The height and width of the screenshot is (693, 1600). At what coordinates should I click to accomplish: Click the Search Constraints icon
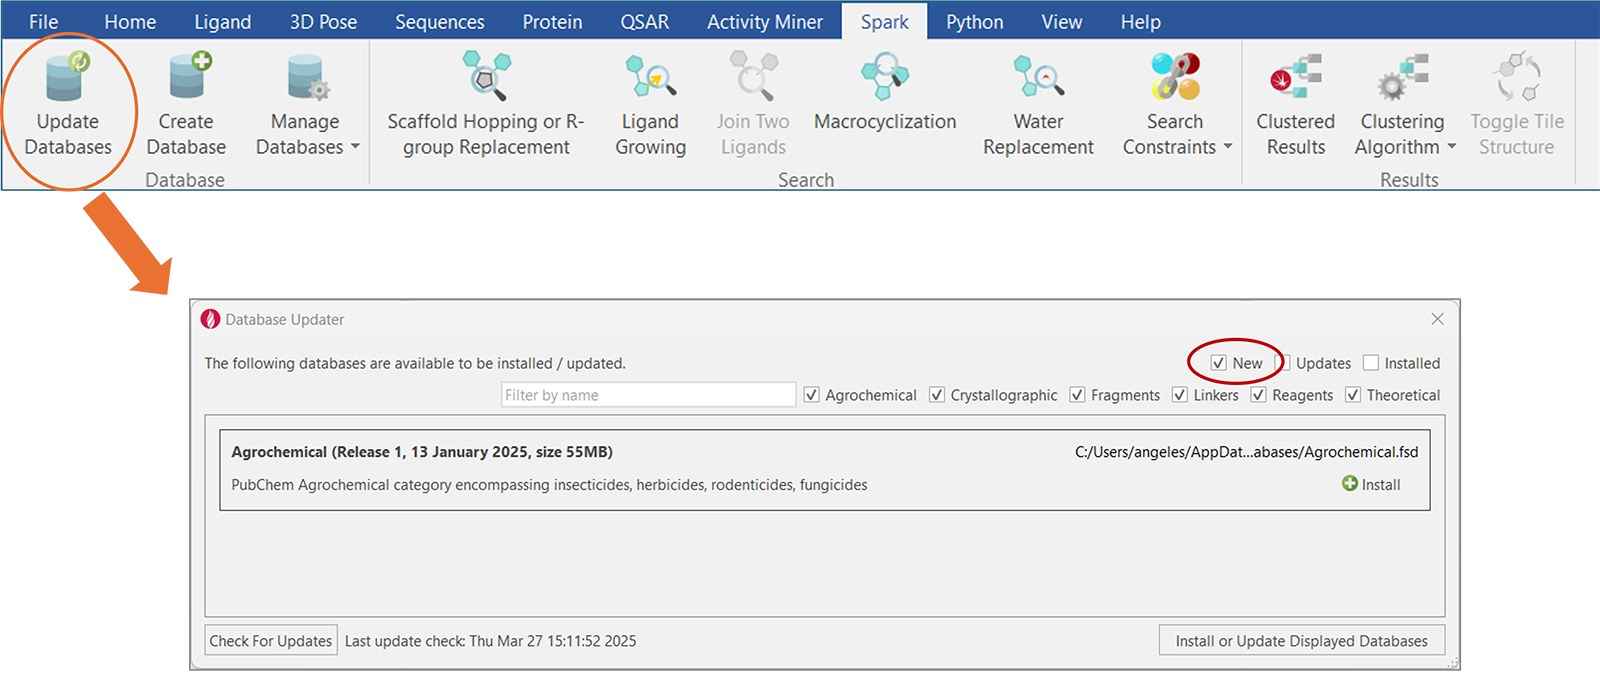point(1175,77)
